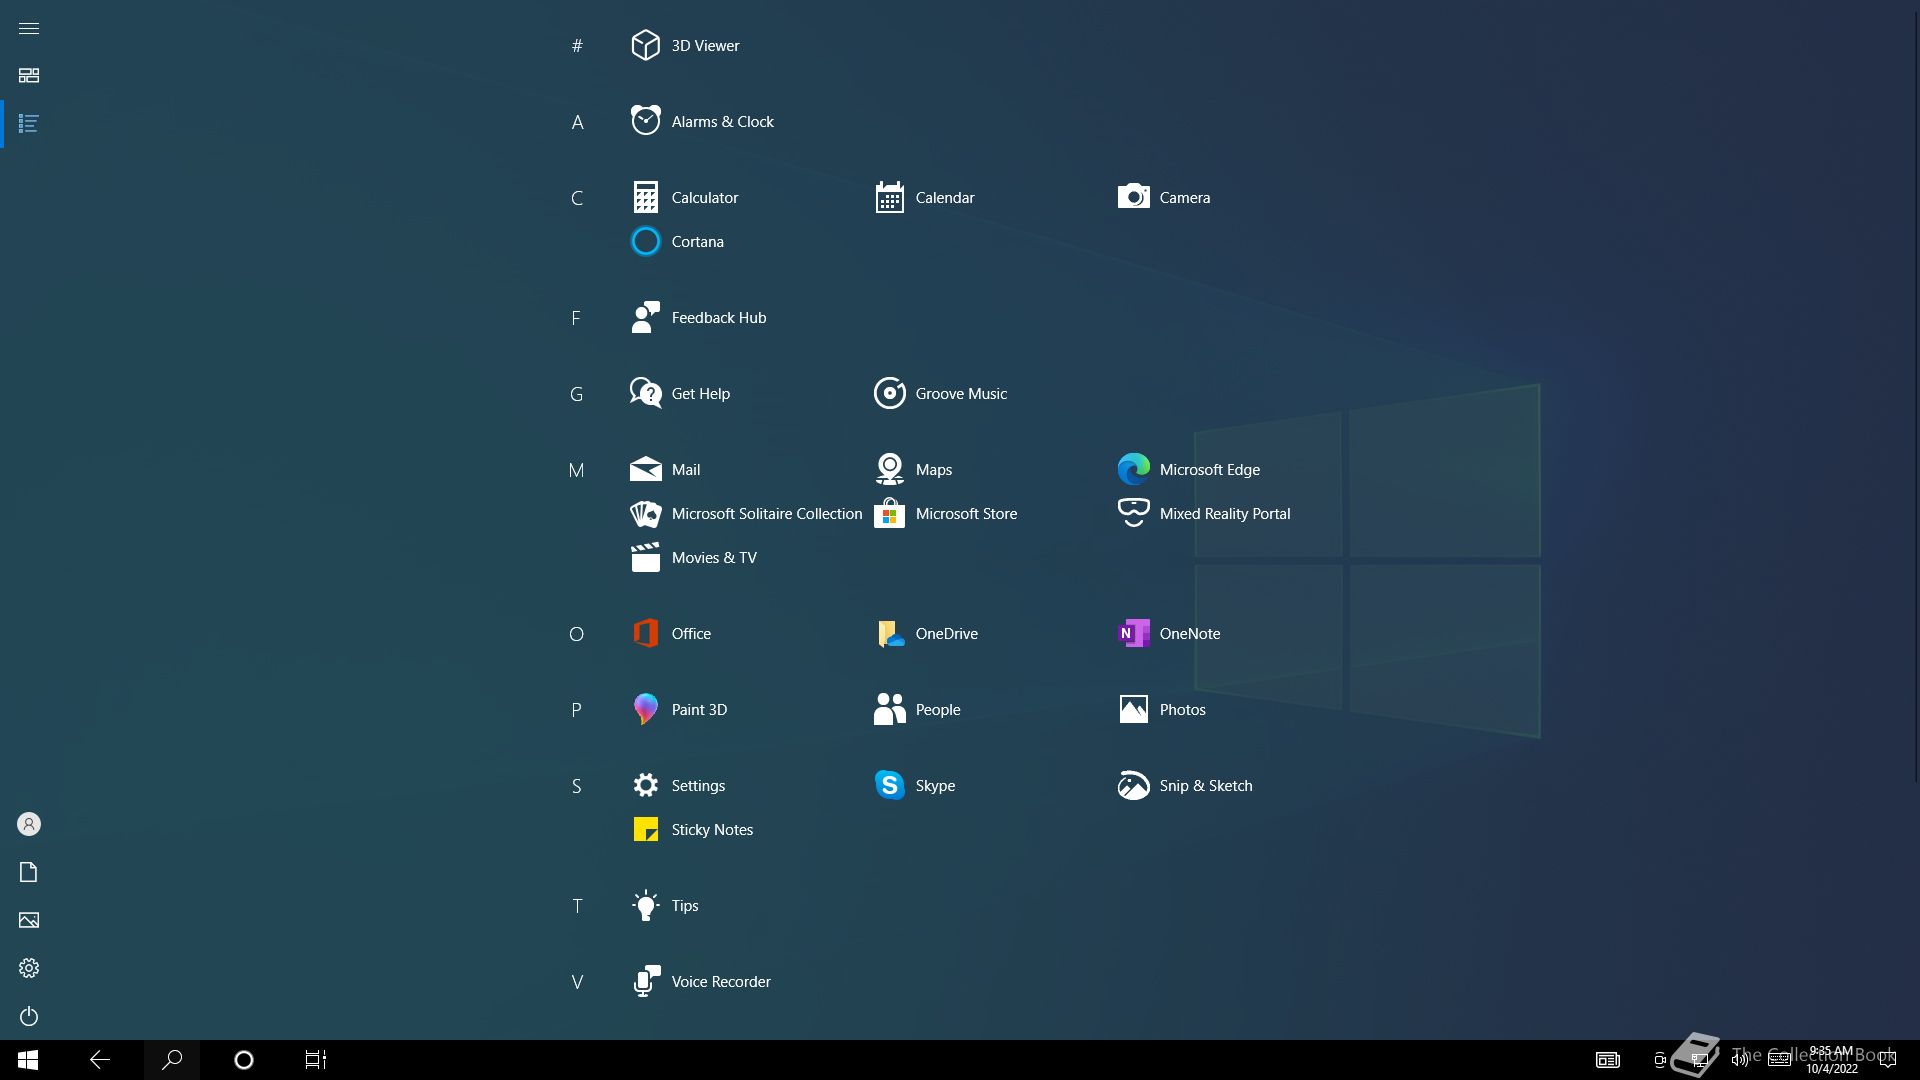Screen dimensions: 1920x1080
Task: Open the Office app
Action: (671, 634)
